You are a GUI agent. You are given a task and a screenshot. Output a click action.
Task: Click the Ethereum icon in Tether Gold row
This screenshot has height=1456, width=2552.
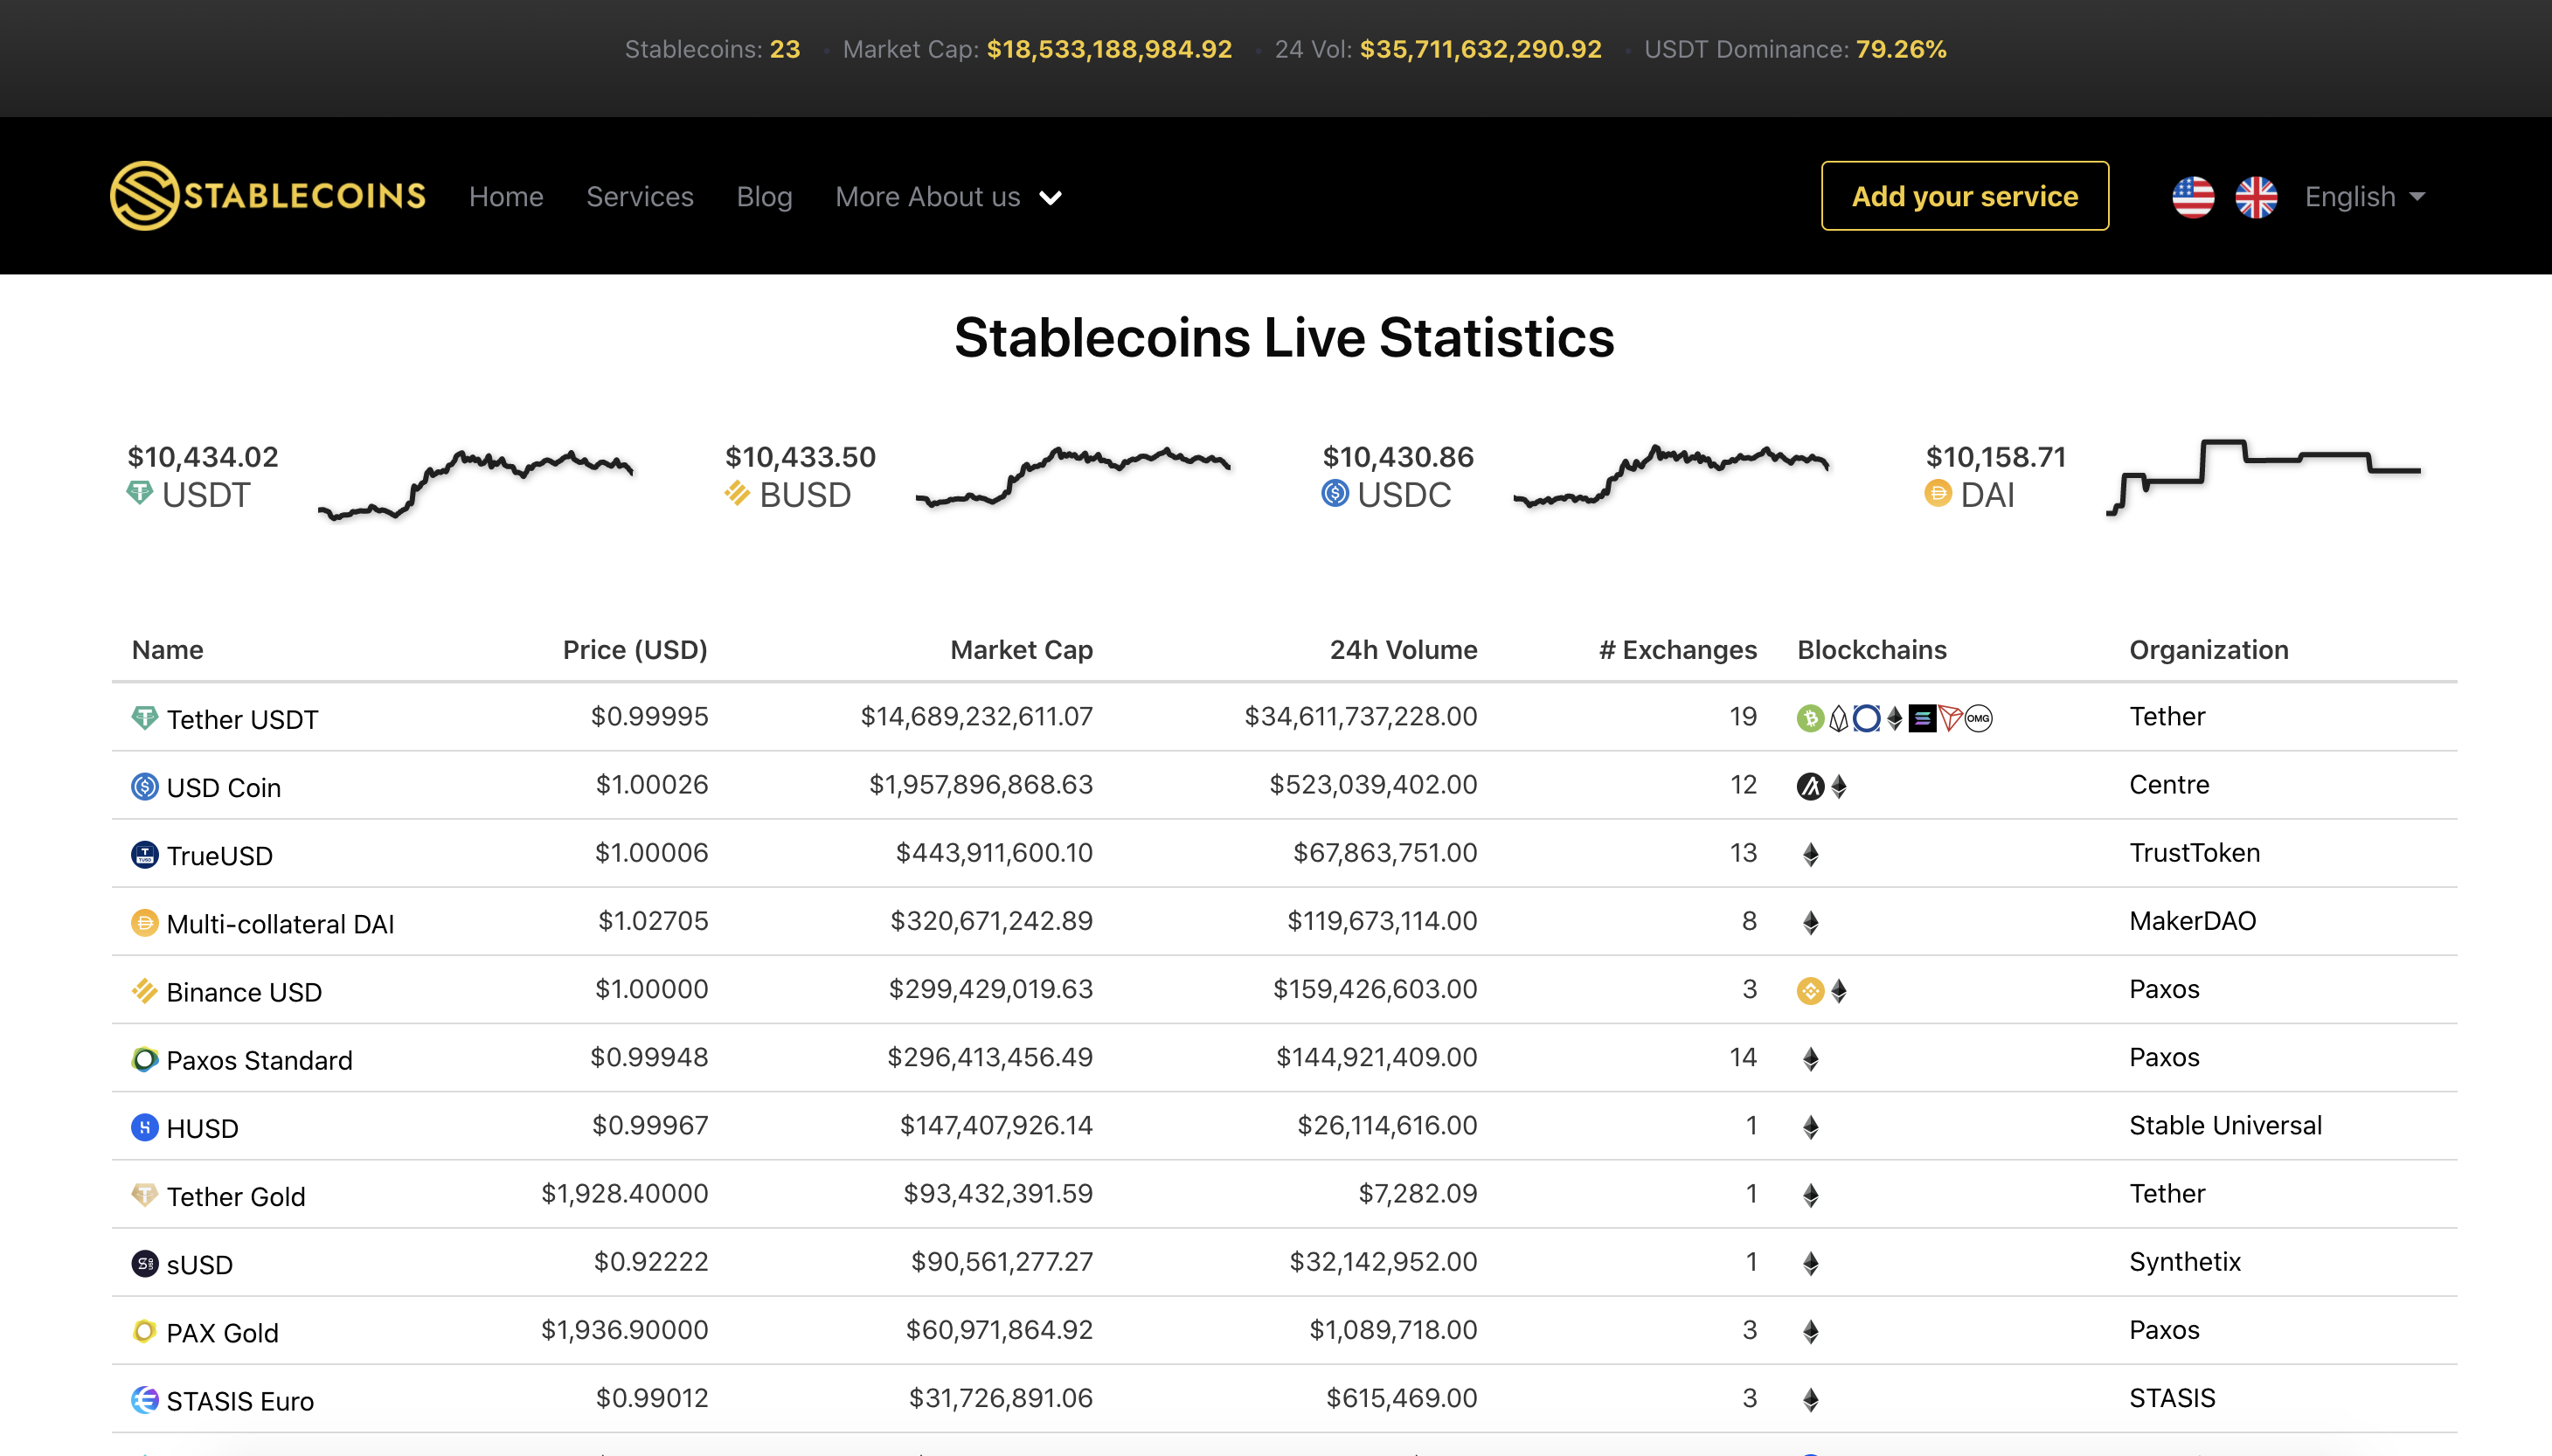(x=1810, y=1195)
